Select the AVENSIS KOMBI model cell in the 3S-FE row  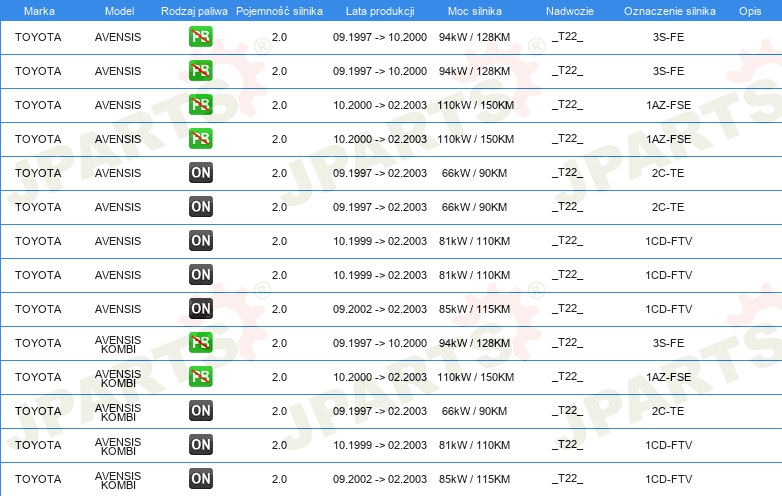click(x=118, y=344)
